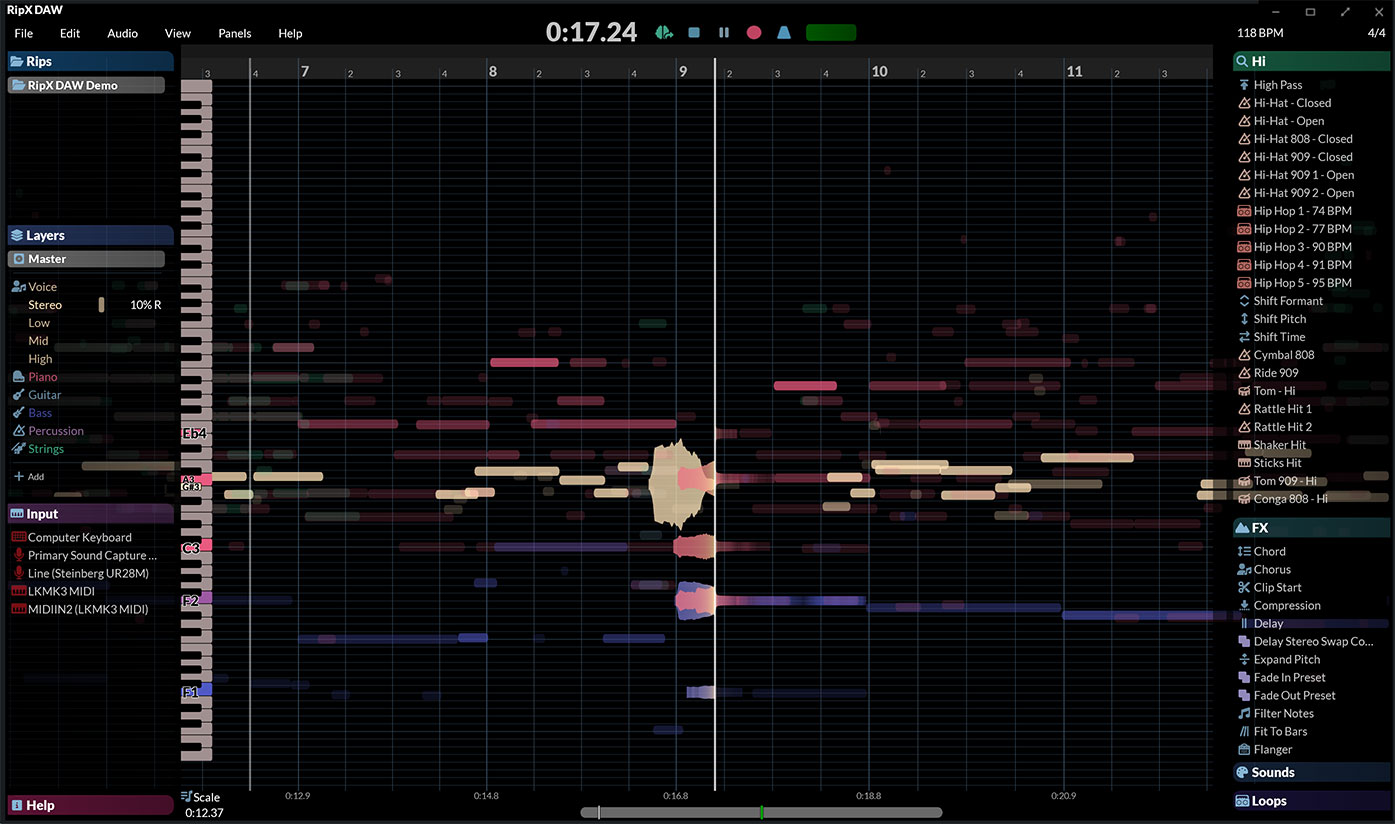Choose the Delay effect
This screenshot has width=1395, height=824.
1271,623
